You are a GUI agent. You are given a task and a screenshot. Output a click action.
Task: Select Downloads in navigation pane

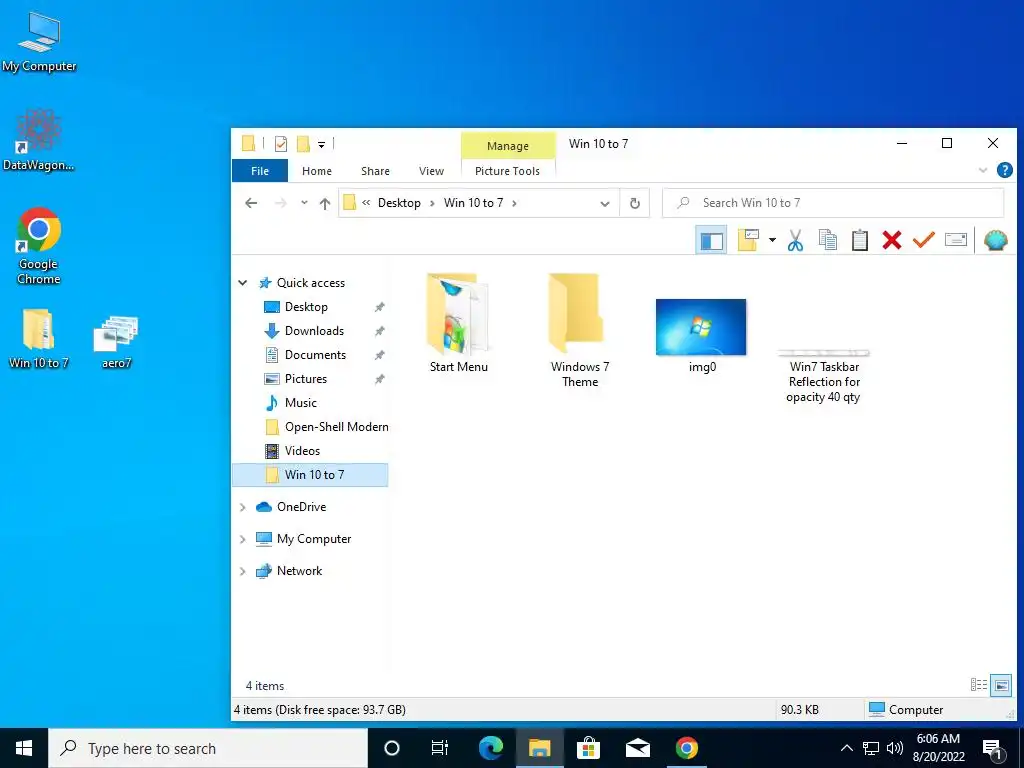point(314,331)
